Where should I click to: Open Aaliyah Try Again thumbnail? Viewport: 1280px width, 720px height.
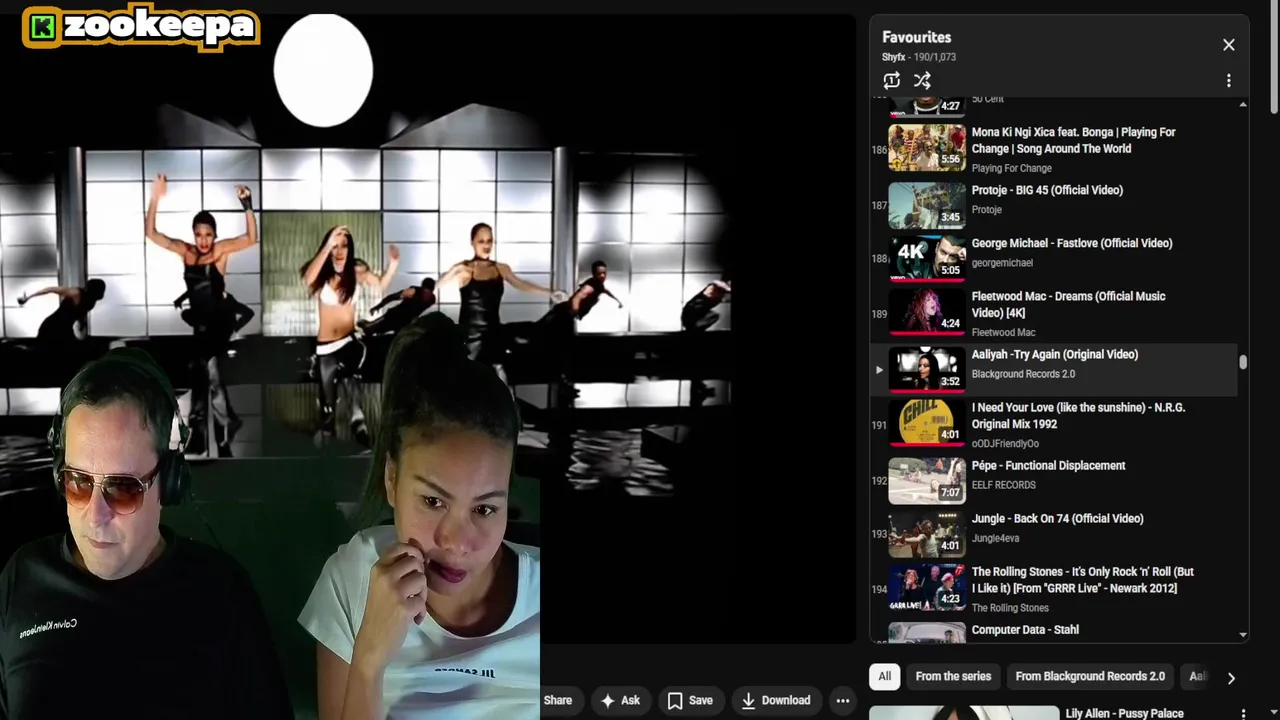[x=927, y=369]
